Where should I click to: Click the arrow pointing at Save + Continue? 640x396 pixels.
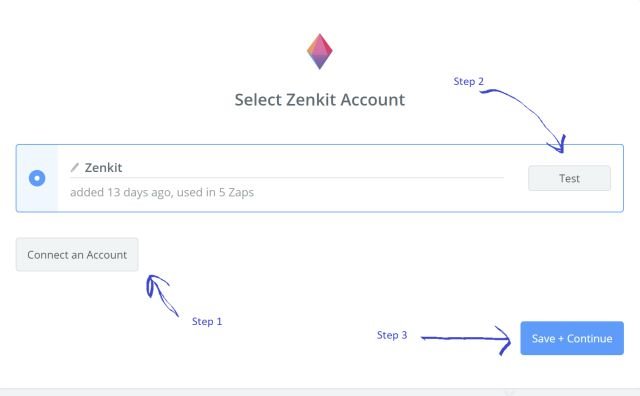point(466,340)
